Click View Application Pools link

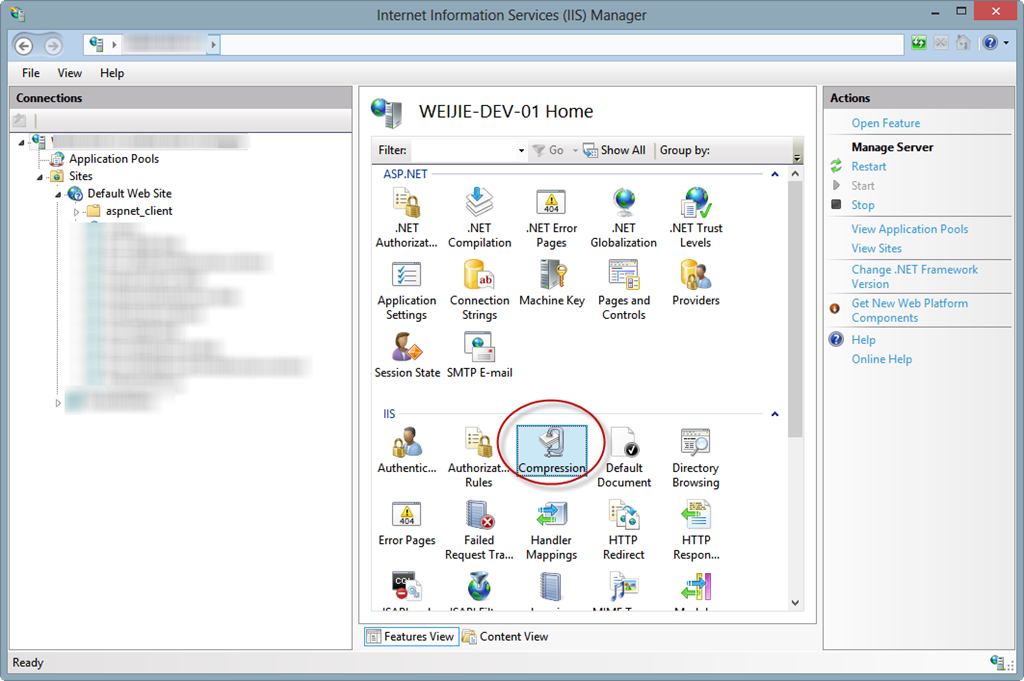(910, 229)
